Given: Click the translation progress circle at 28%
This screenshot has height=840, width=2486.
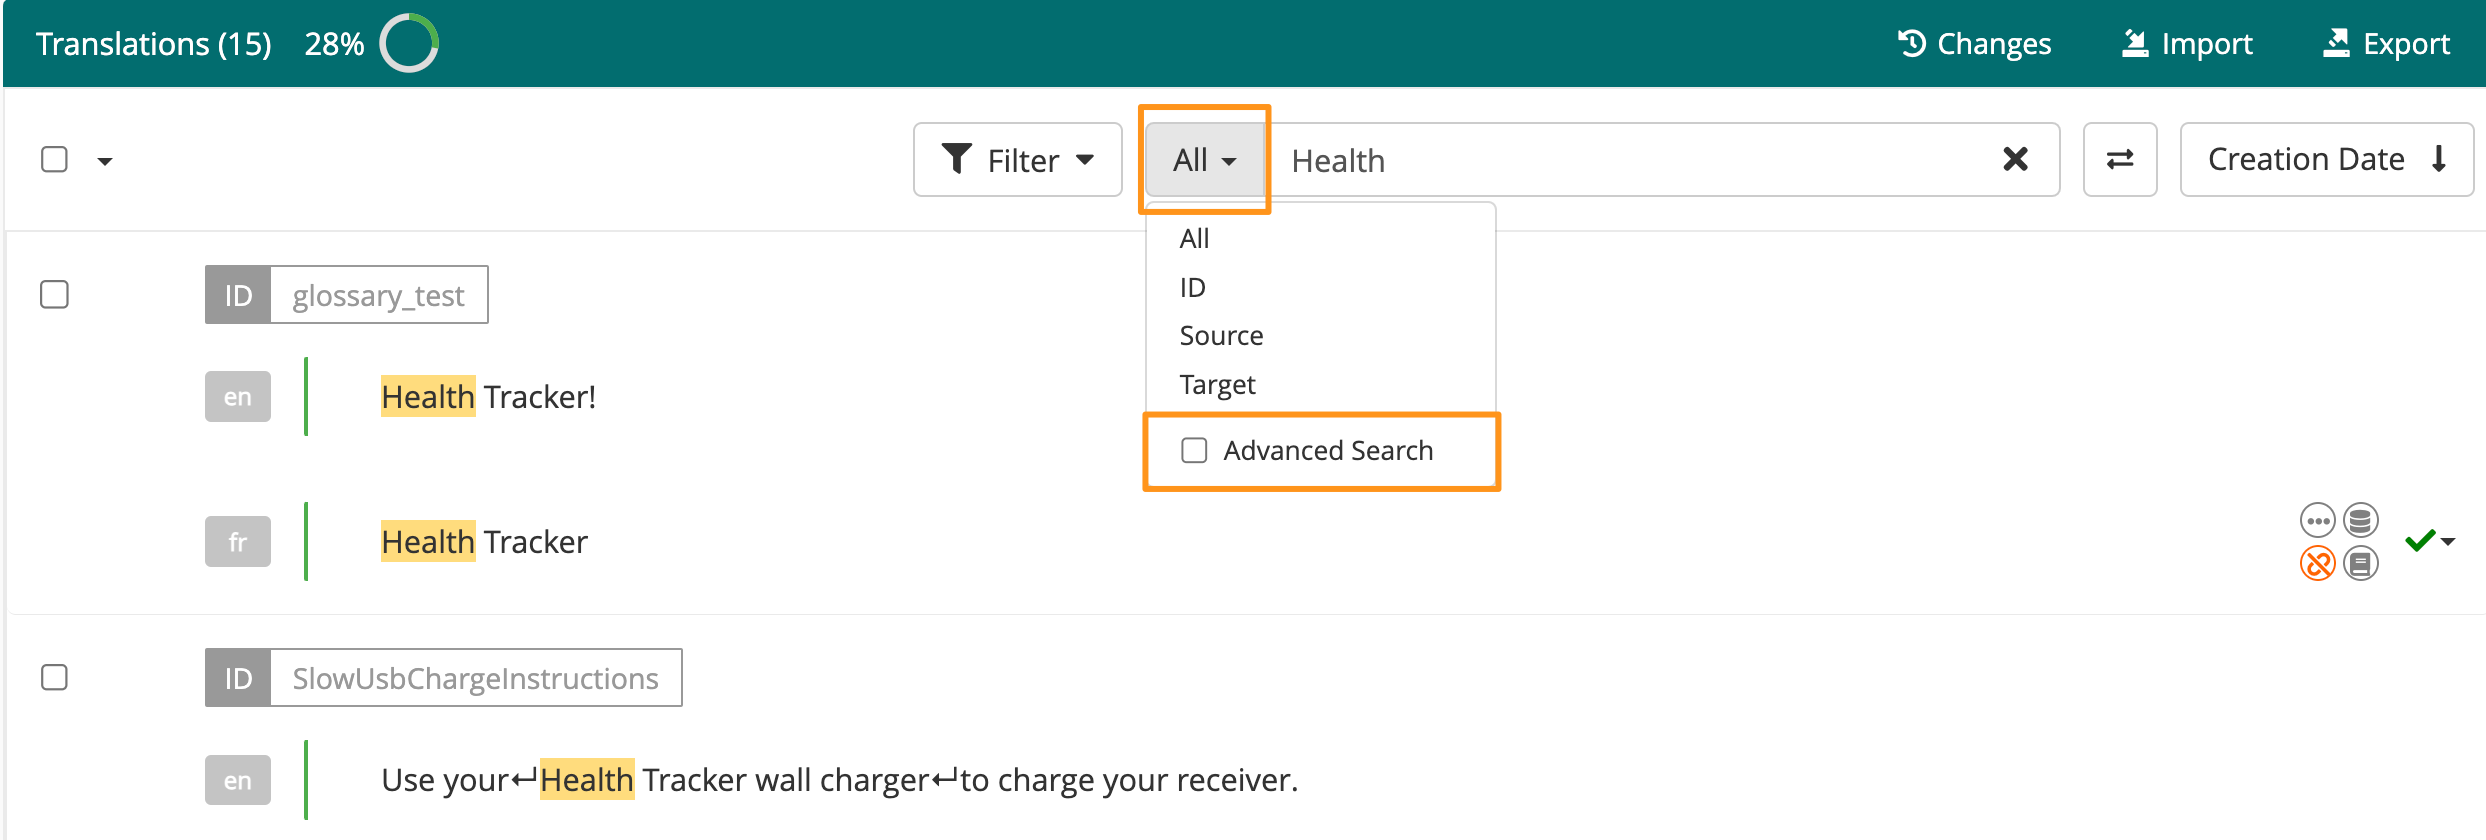Looking at the screenshot, I should [x=409, y=43].
